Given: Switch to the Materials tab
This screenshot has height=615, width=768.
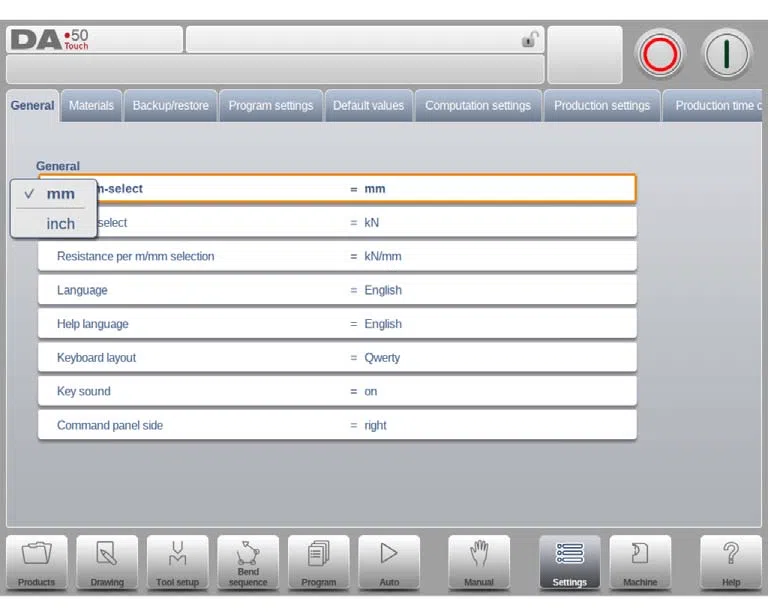Looking at the screenshot, I should pos(91,105).
